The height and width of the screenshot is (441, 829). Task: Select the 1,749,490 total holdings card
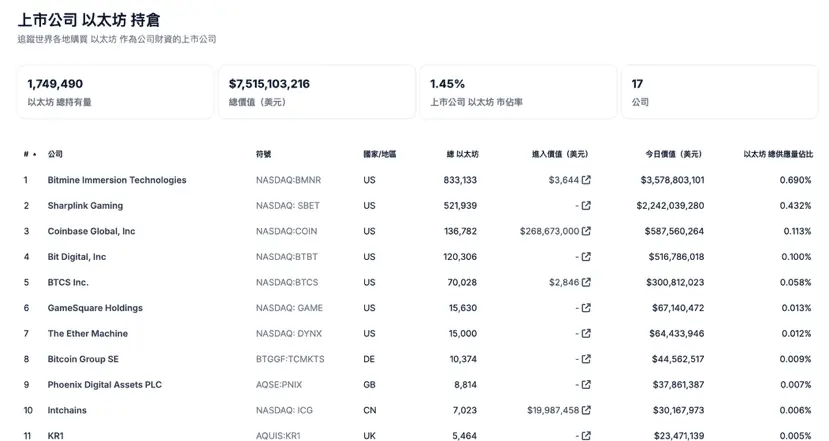115,92
